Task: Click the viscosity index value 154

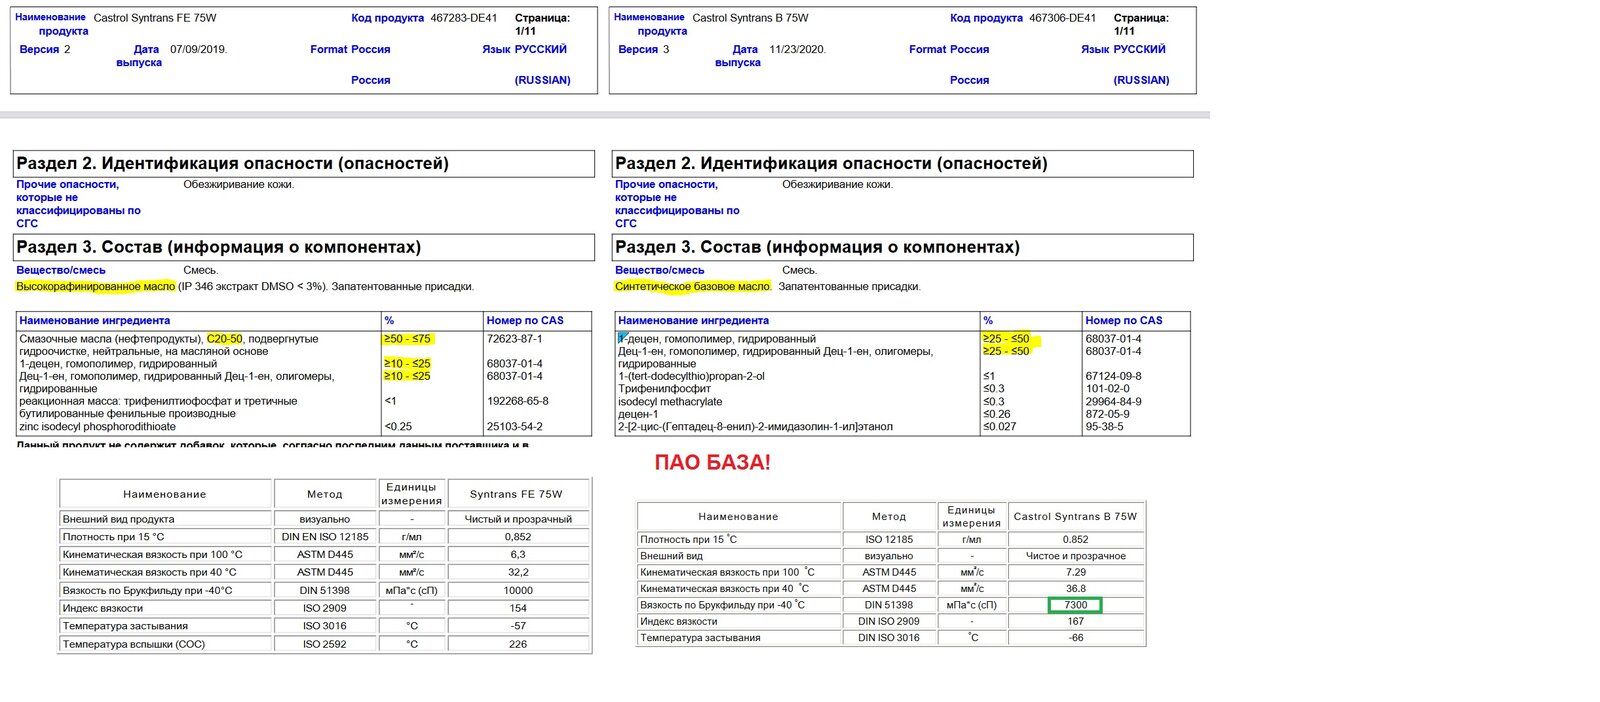Action: [518, 608]
